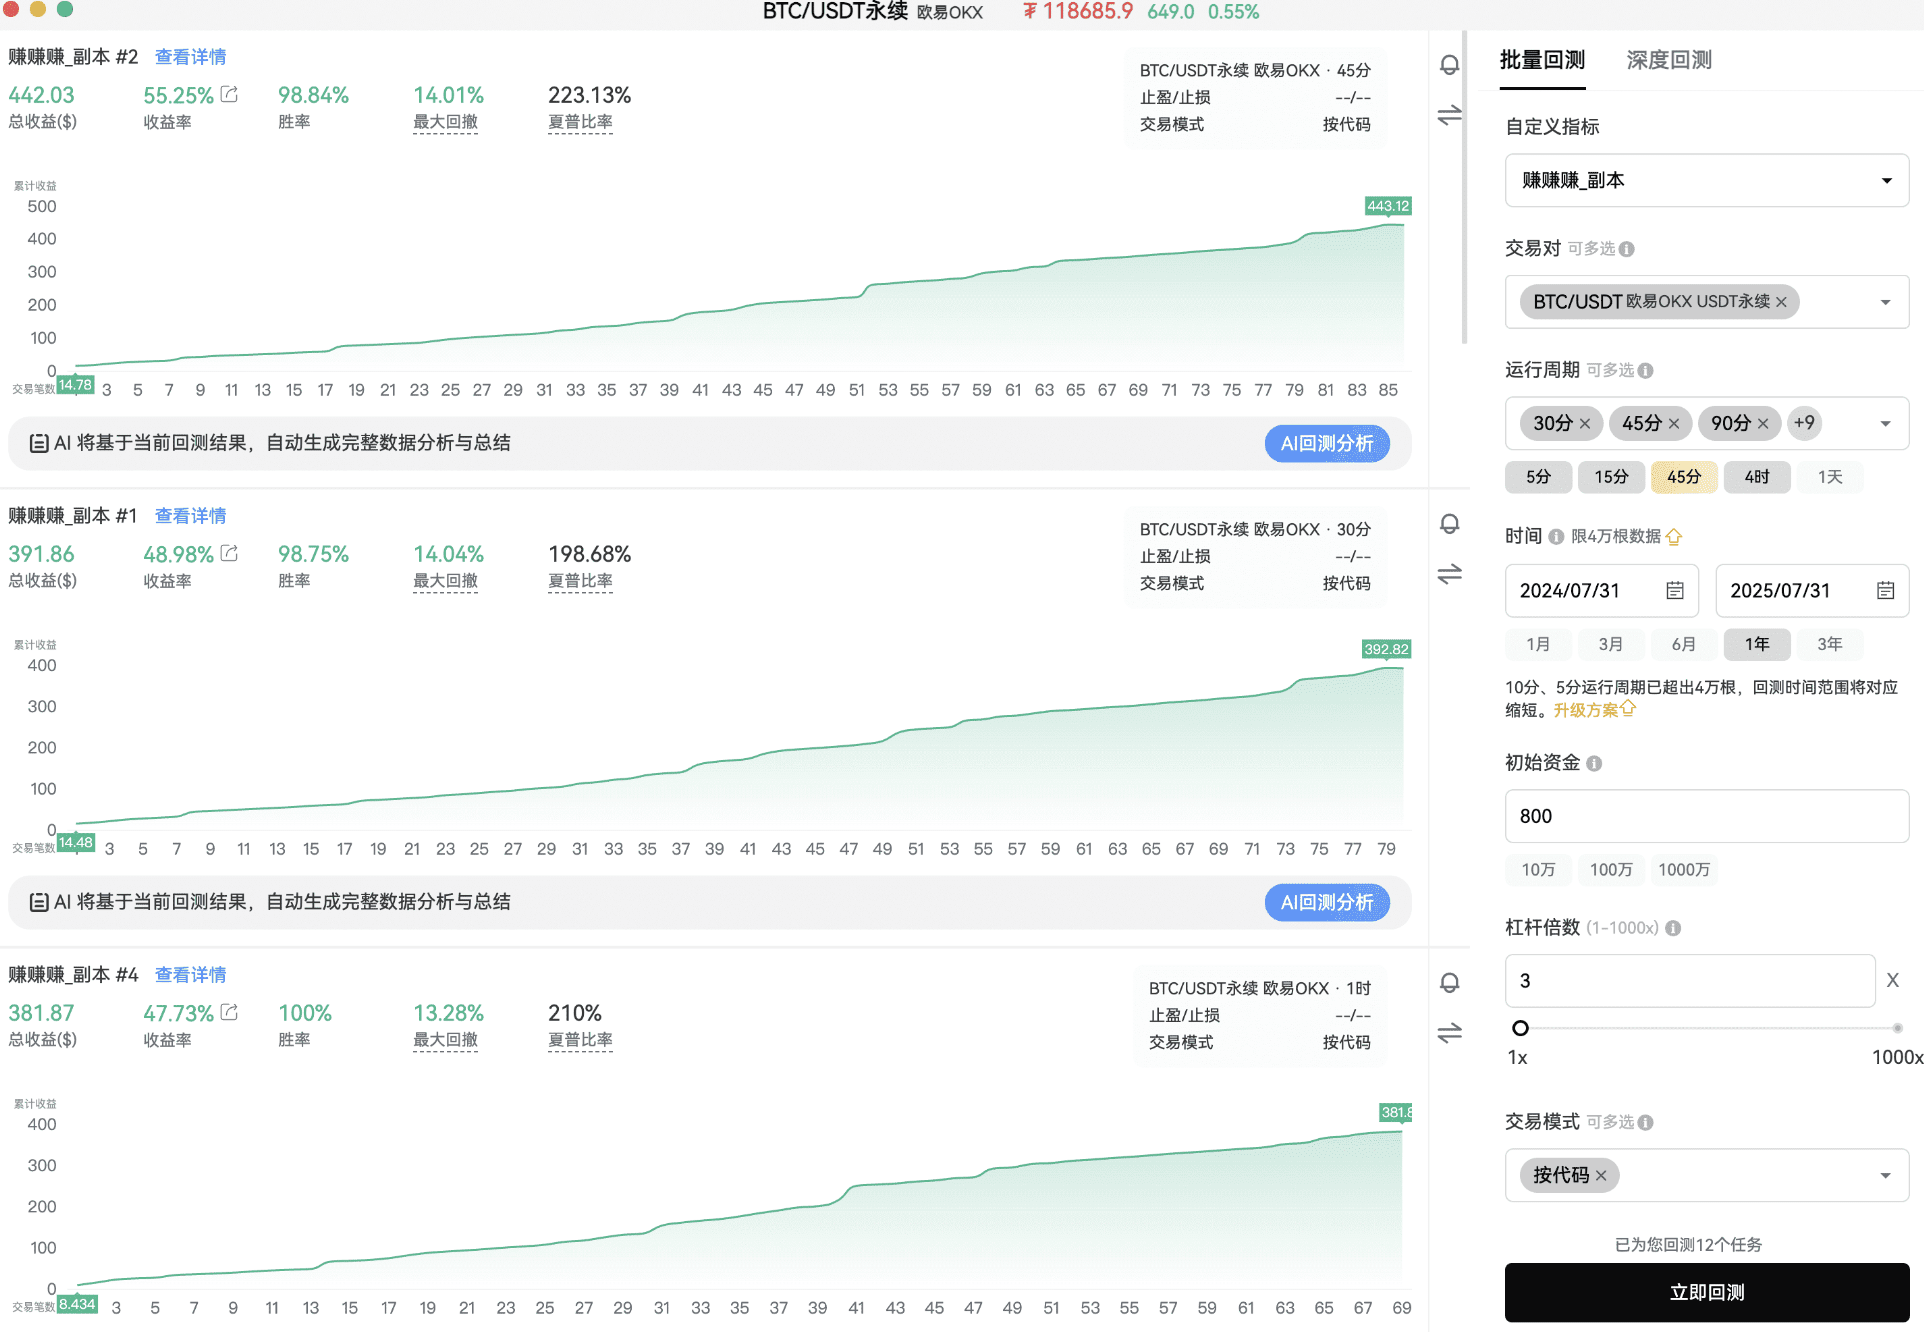Open 查看详情 for 赚赚赚_副本 #1
Screen dimensions: 1924x1332
(190, 516)
